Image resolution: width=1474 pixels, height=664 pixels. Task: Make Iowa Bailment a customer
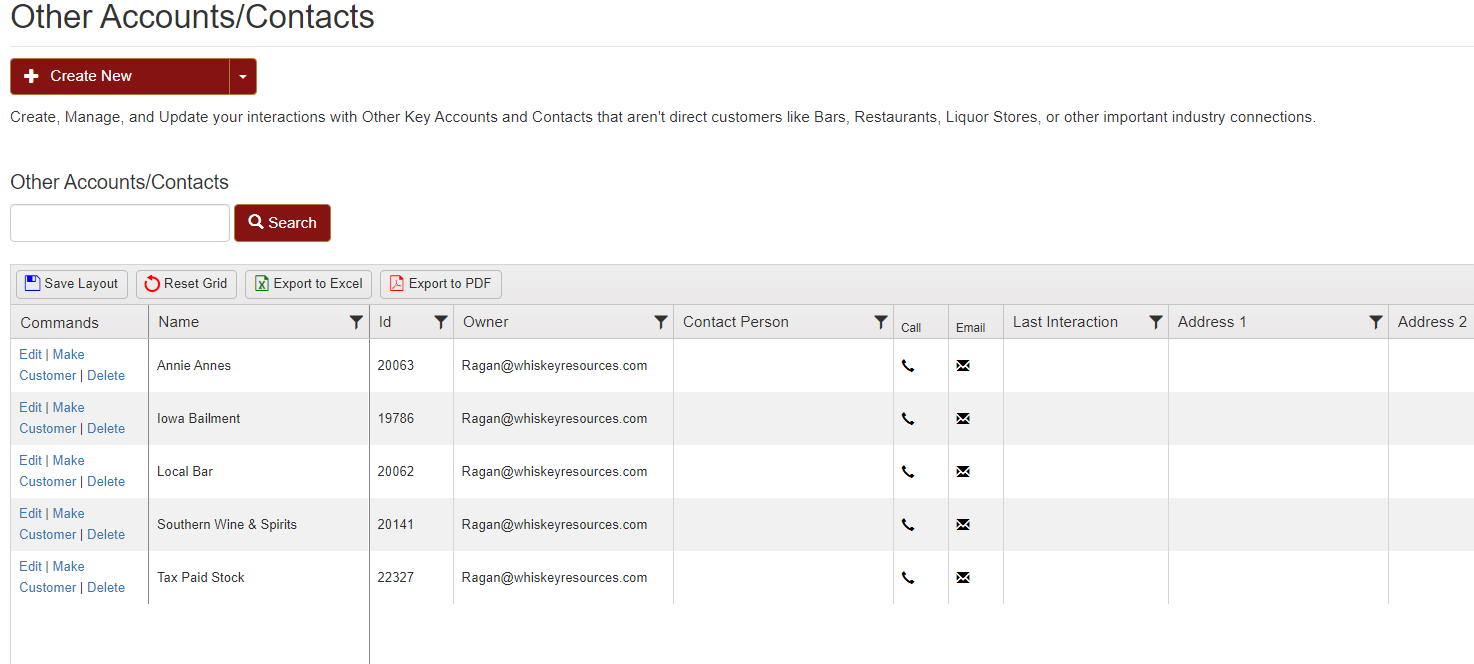point(51,418)
